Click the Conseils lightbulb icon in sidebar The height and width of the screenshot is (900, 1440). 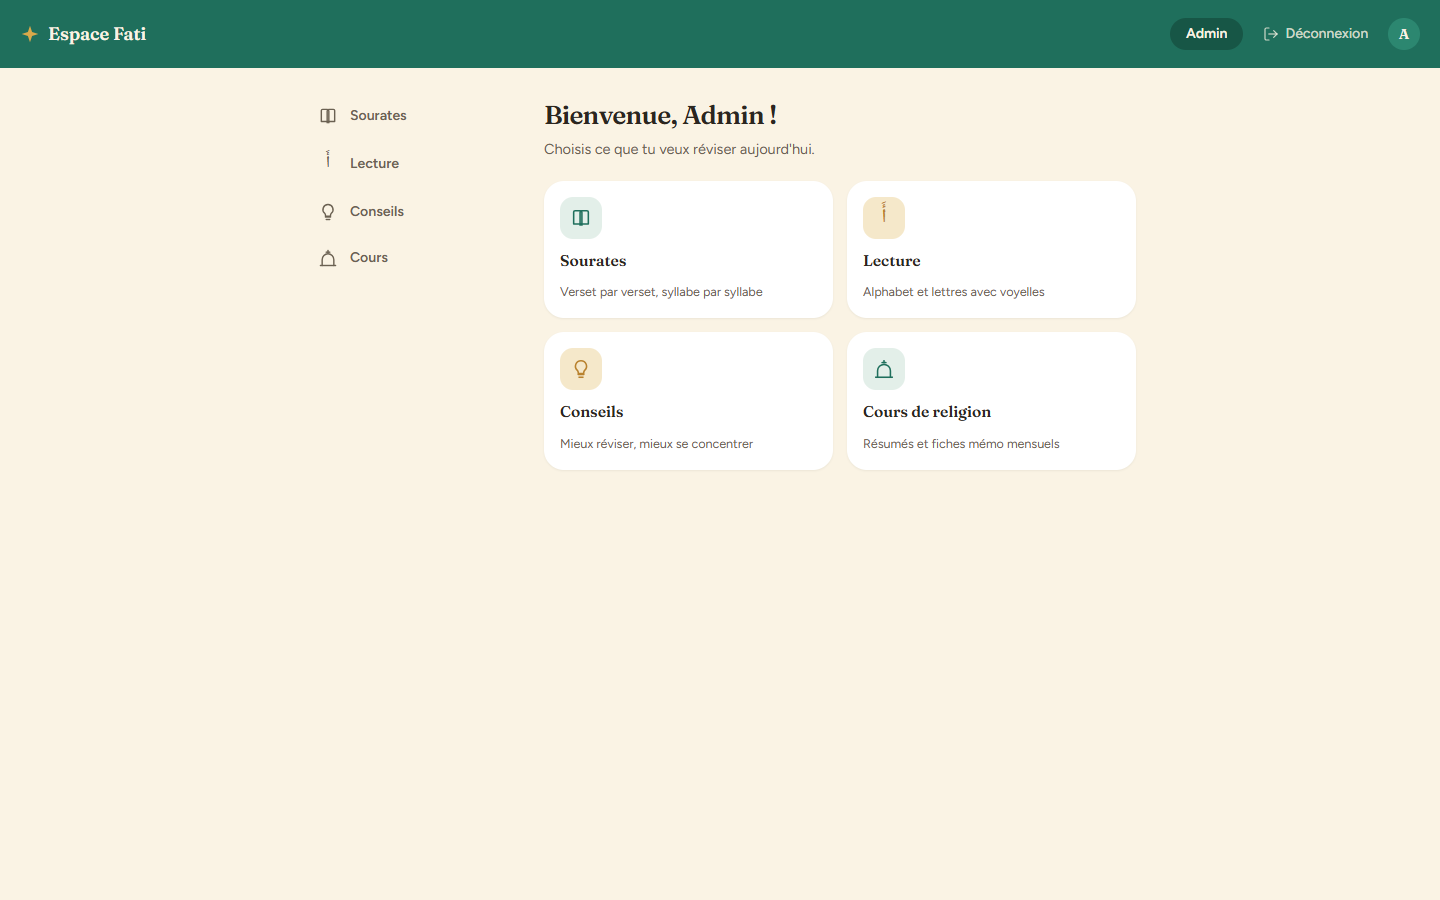(328, 212)
